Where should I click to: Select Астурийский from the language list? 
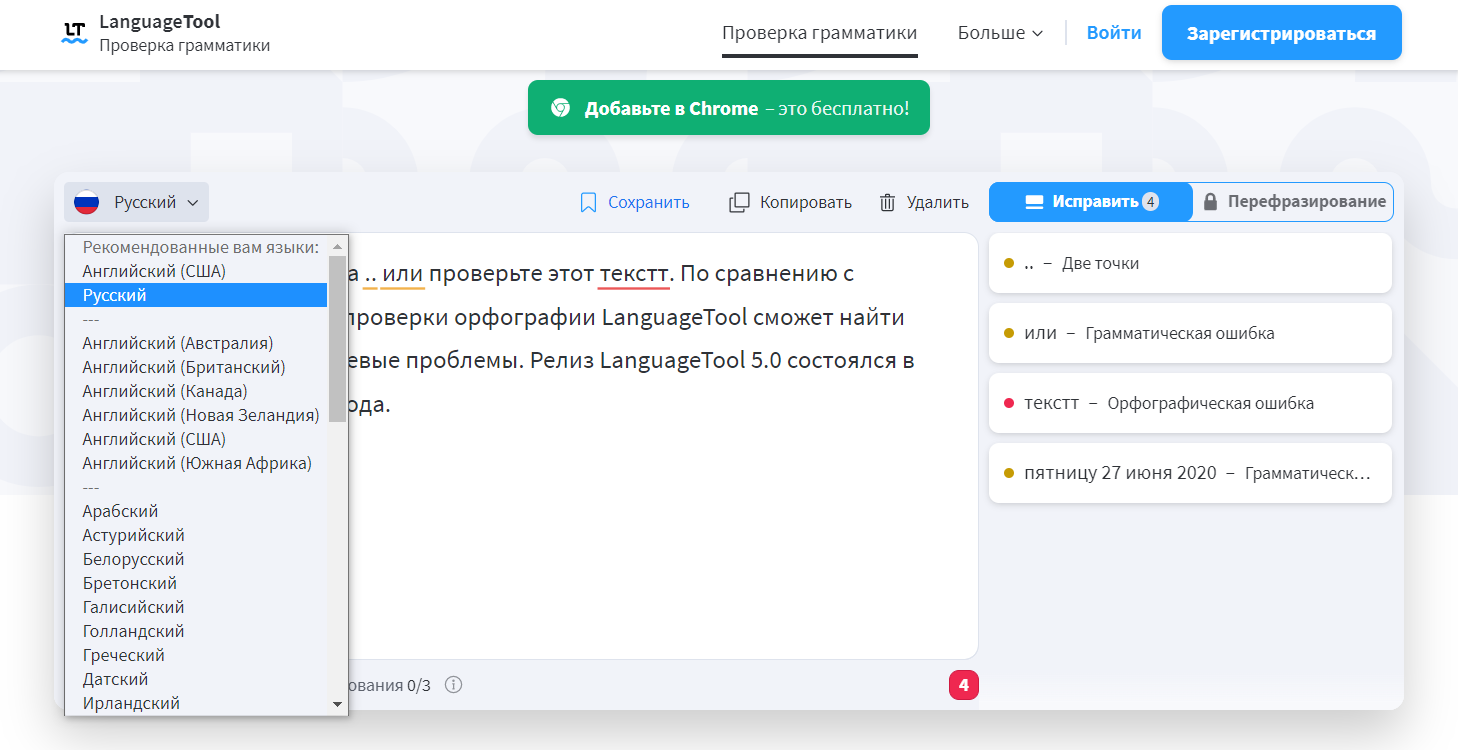pos(196,535)
